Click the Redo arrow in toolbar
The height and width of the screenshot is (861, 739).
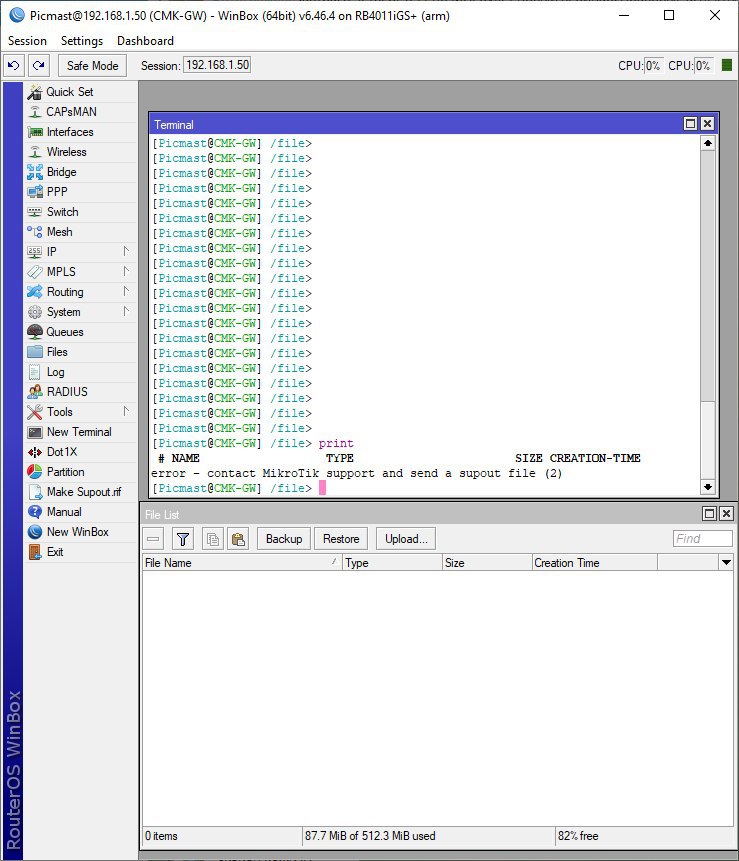(38, 66)
